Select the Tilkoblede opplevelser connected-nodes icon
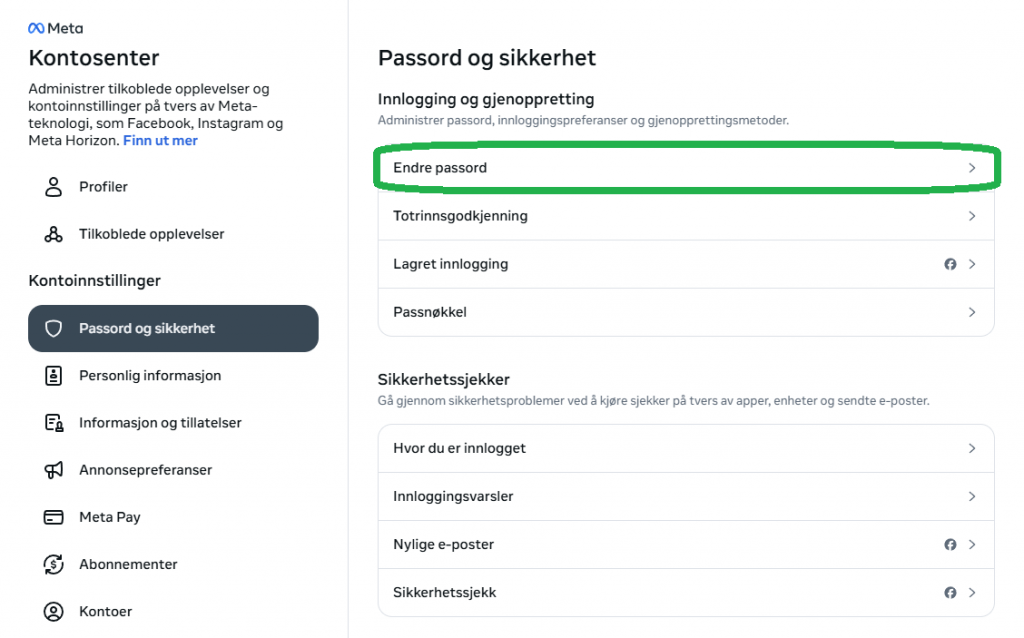This screenshot has height=638, width=1024. [54, 234]
